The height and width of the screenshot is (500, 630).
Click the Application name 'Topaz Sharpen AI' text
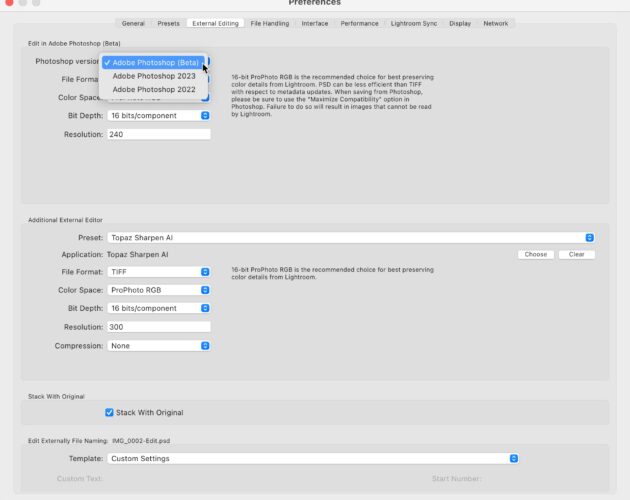[x=137, y=254]
